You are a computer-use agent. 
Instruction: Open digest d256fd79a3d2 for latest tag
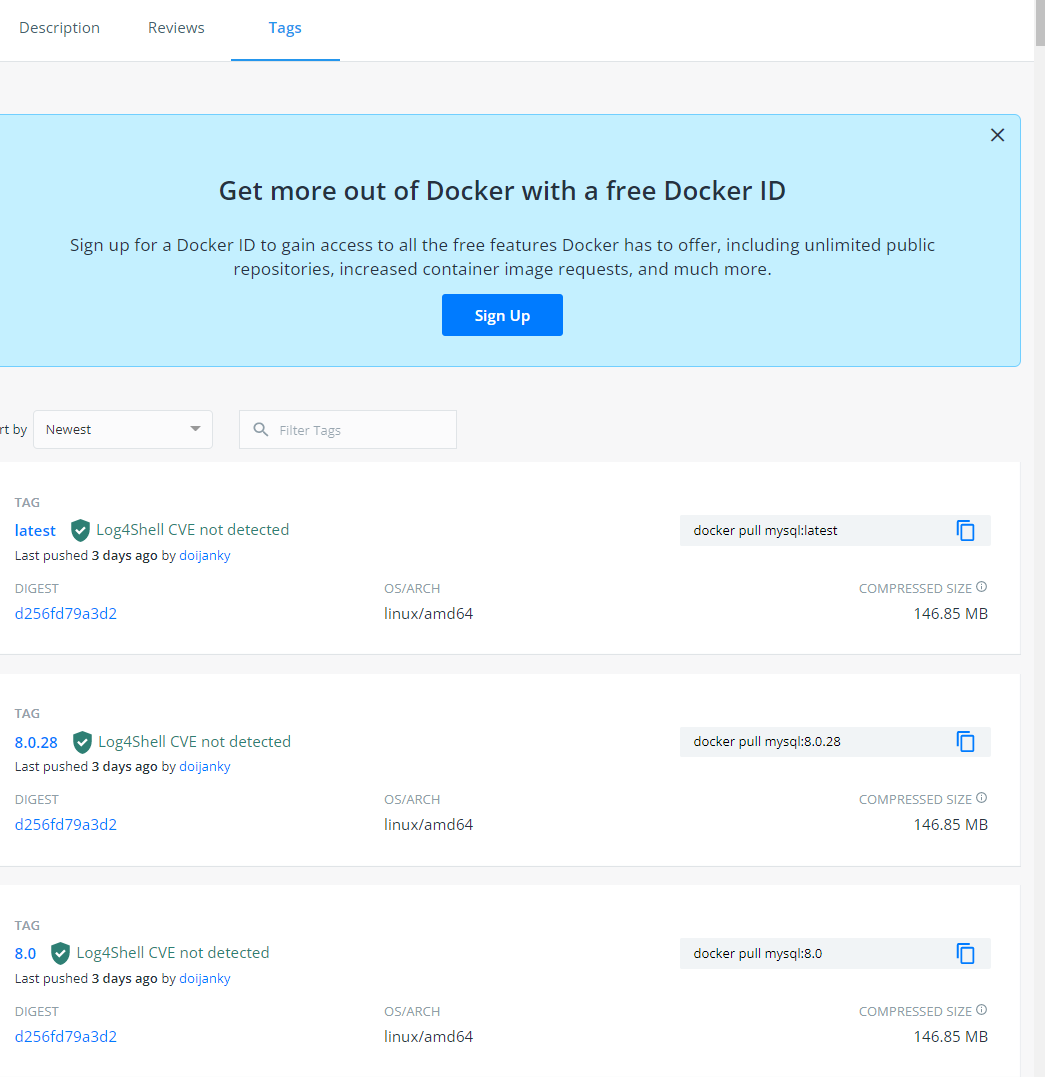(x=66, y=613)
